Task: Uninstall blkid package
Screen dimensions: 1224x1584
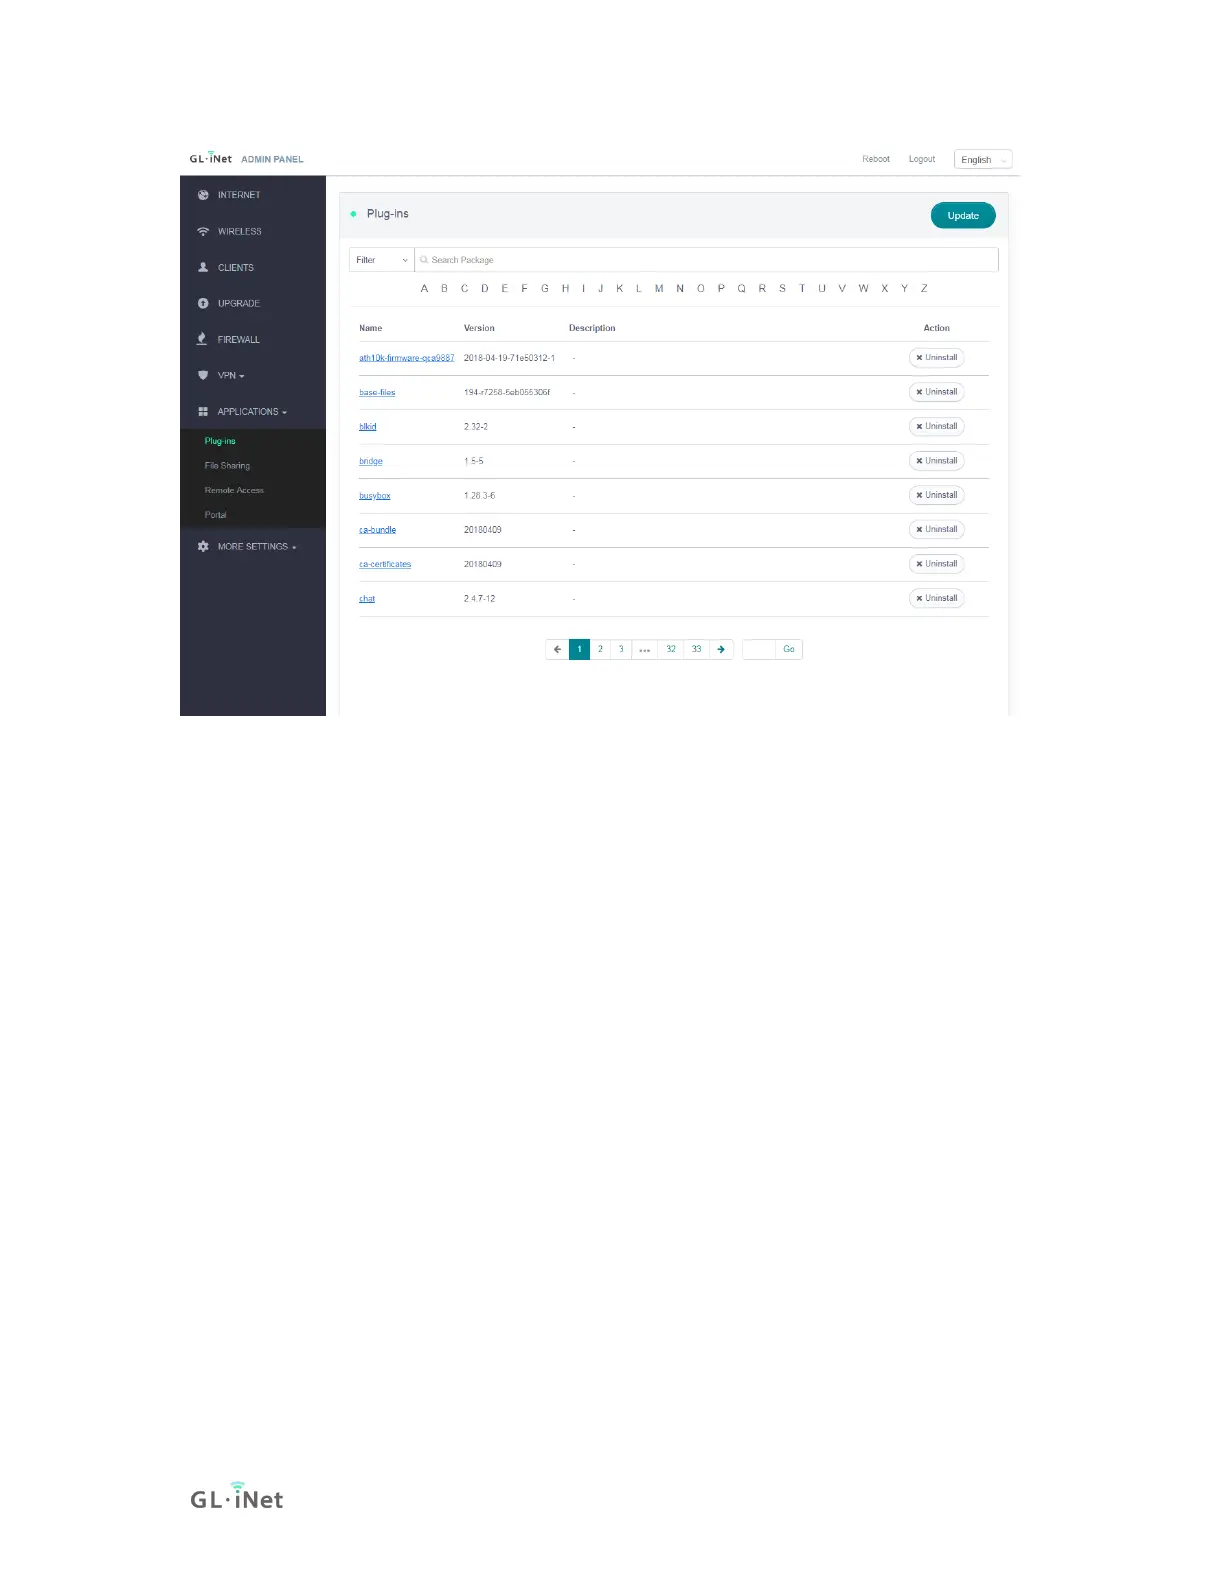Action: click(x=936, y=427)
